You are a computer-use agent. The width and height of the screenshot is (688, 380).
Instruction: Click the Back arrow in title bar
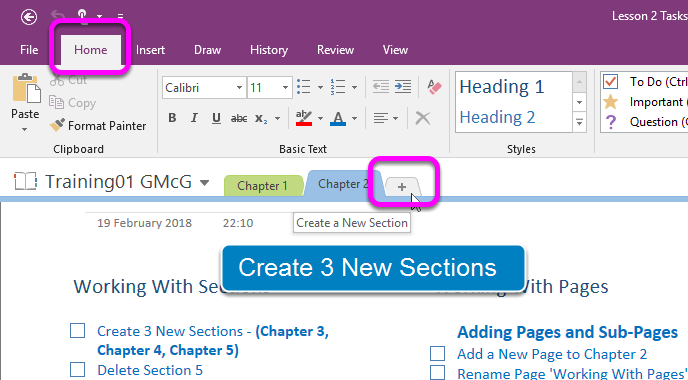click(29, 18)
